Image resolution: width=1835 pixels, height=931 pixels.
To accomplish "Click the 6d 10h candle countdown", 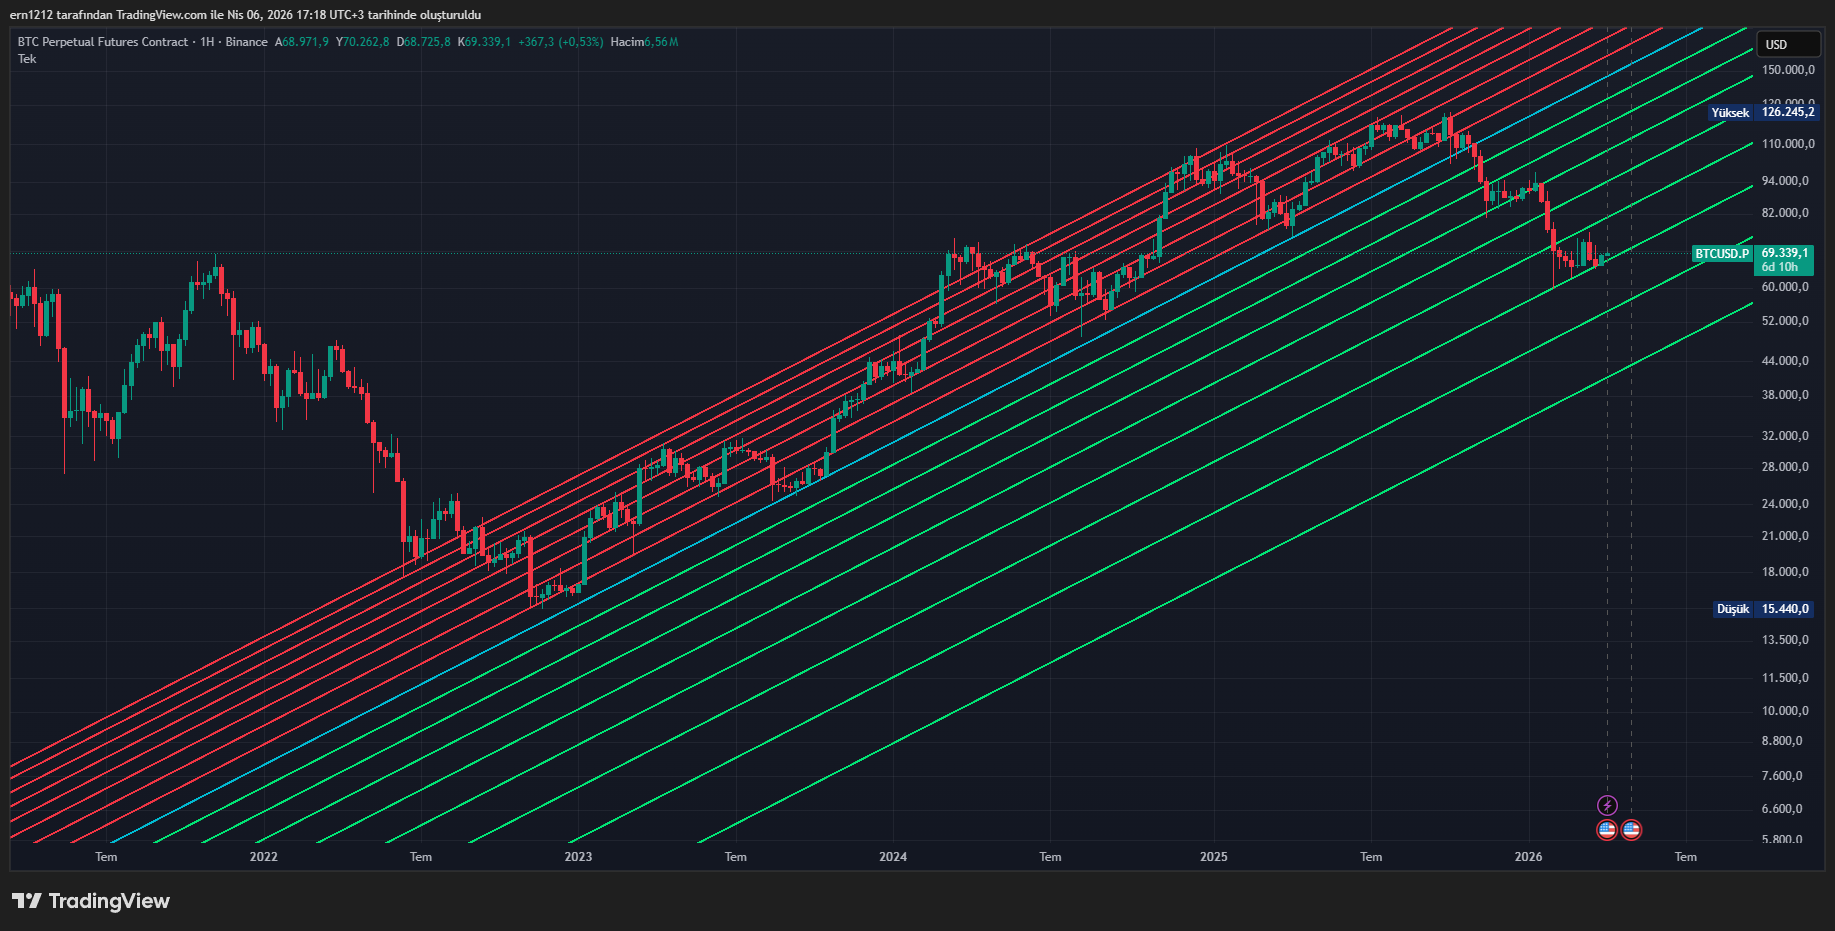I will coord(1780,267).
